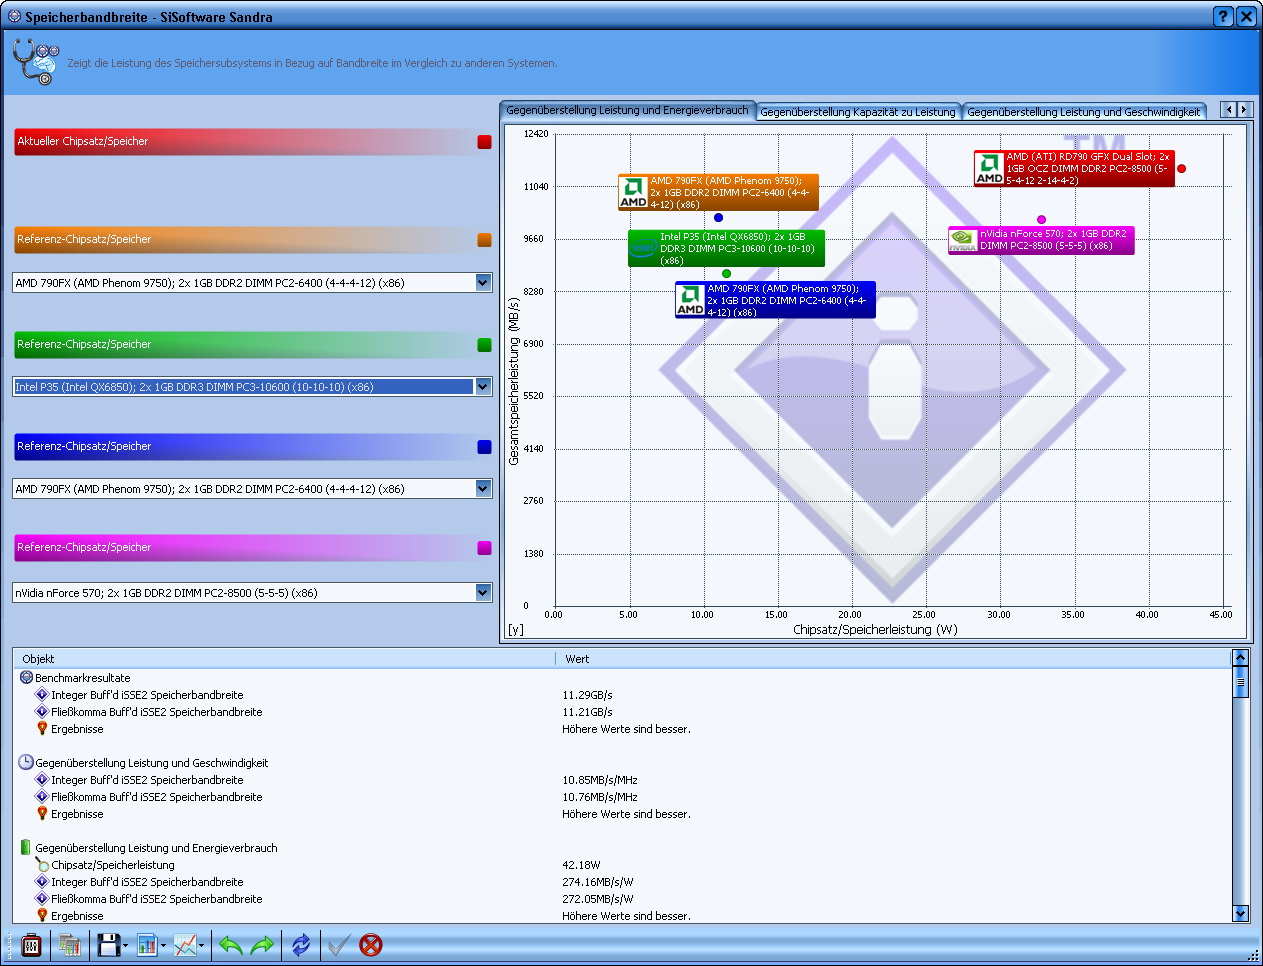Open the bar chart icon's dropdown arrow
The height and width of the screenshot is (966, 1263).
point(164,946)
